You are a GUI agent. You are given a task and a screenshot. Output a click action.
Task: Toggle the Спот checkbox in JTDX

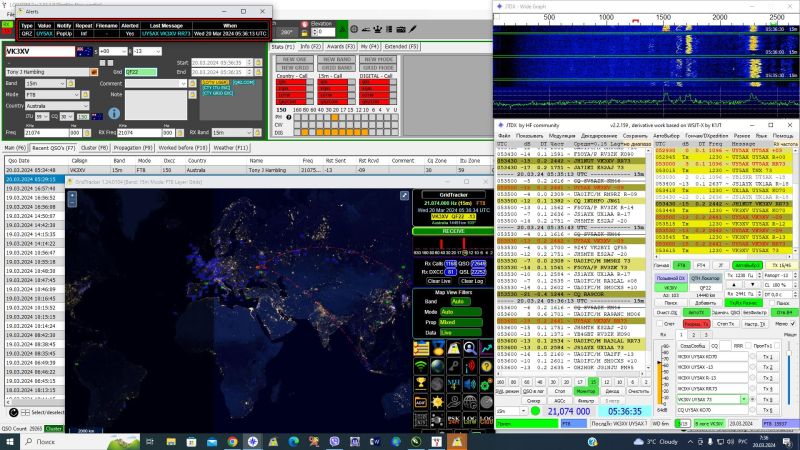pyautogui.click(x=659, y=323)
